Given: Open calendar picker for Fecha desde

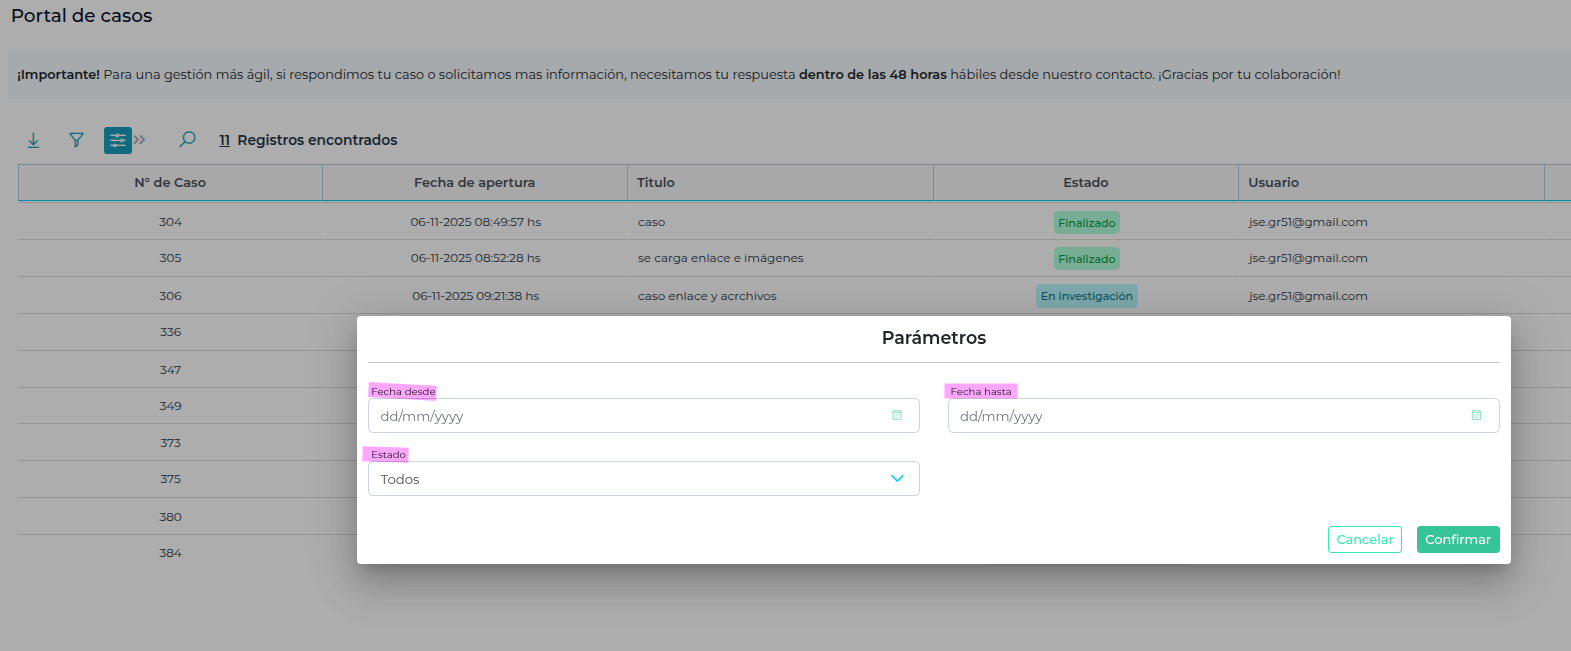Looking at the screenshot, I should coord(897,415).
